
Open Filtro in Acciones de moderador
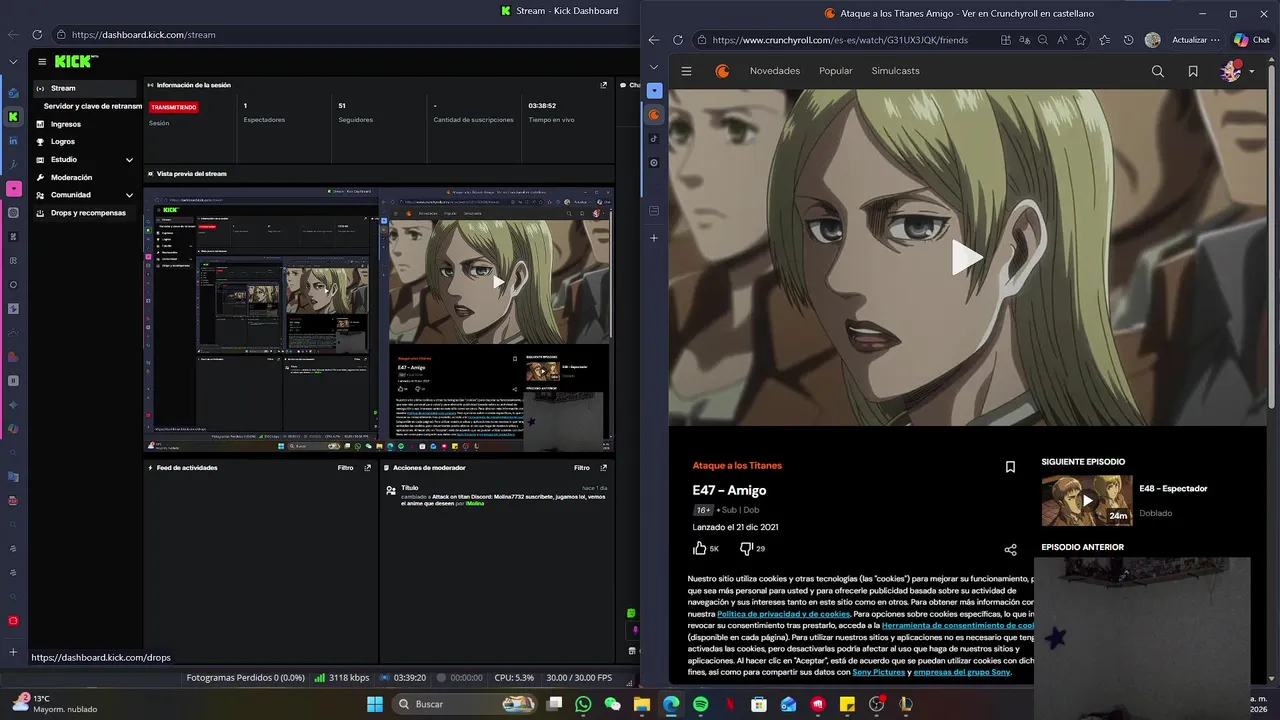(581, 468)
